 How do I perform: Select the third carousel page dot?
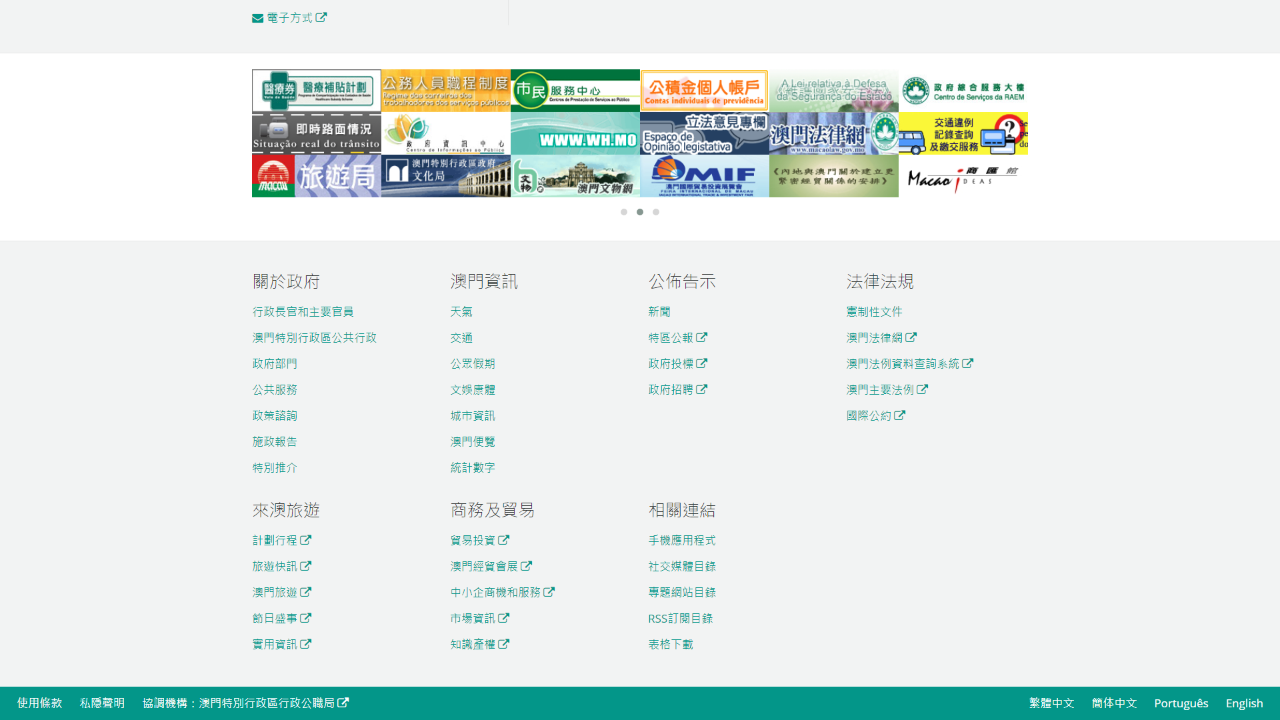tap(656, 212)
